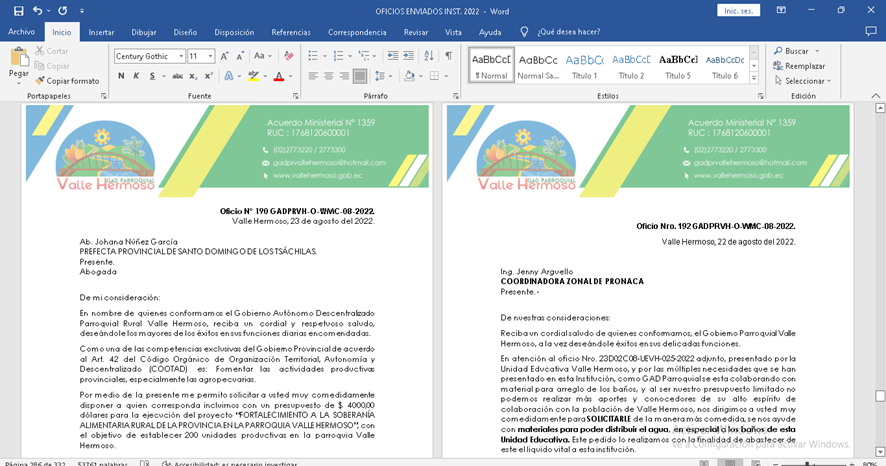Image resolution: width=886 pixels, height=466 pixels.
Task: Sort the selection alphabetically
Action: click(x=428, y=56)
